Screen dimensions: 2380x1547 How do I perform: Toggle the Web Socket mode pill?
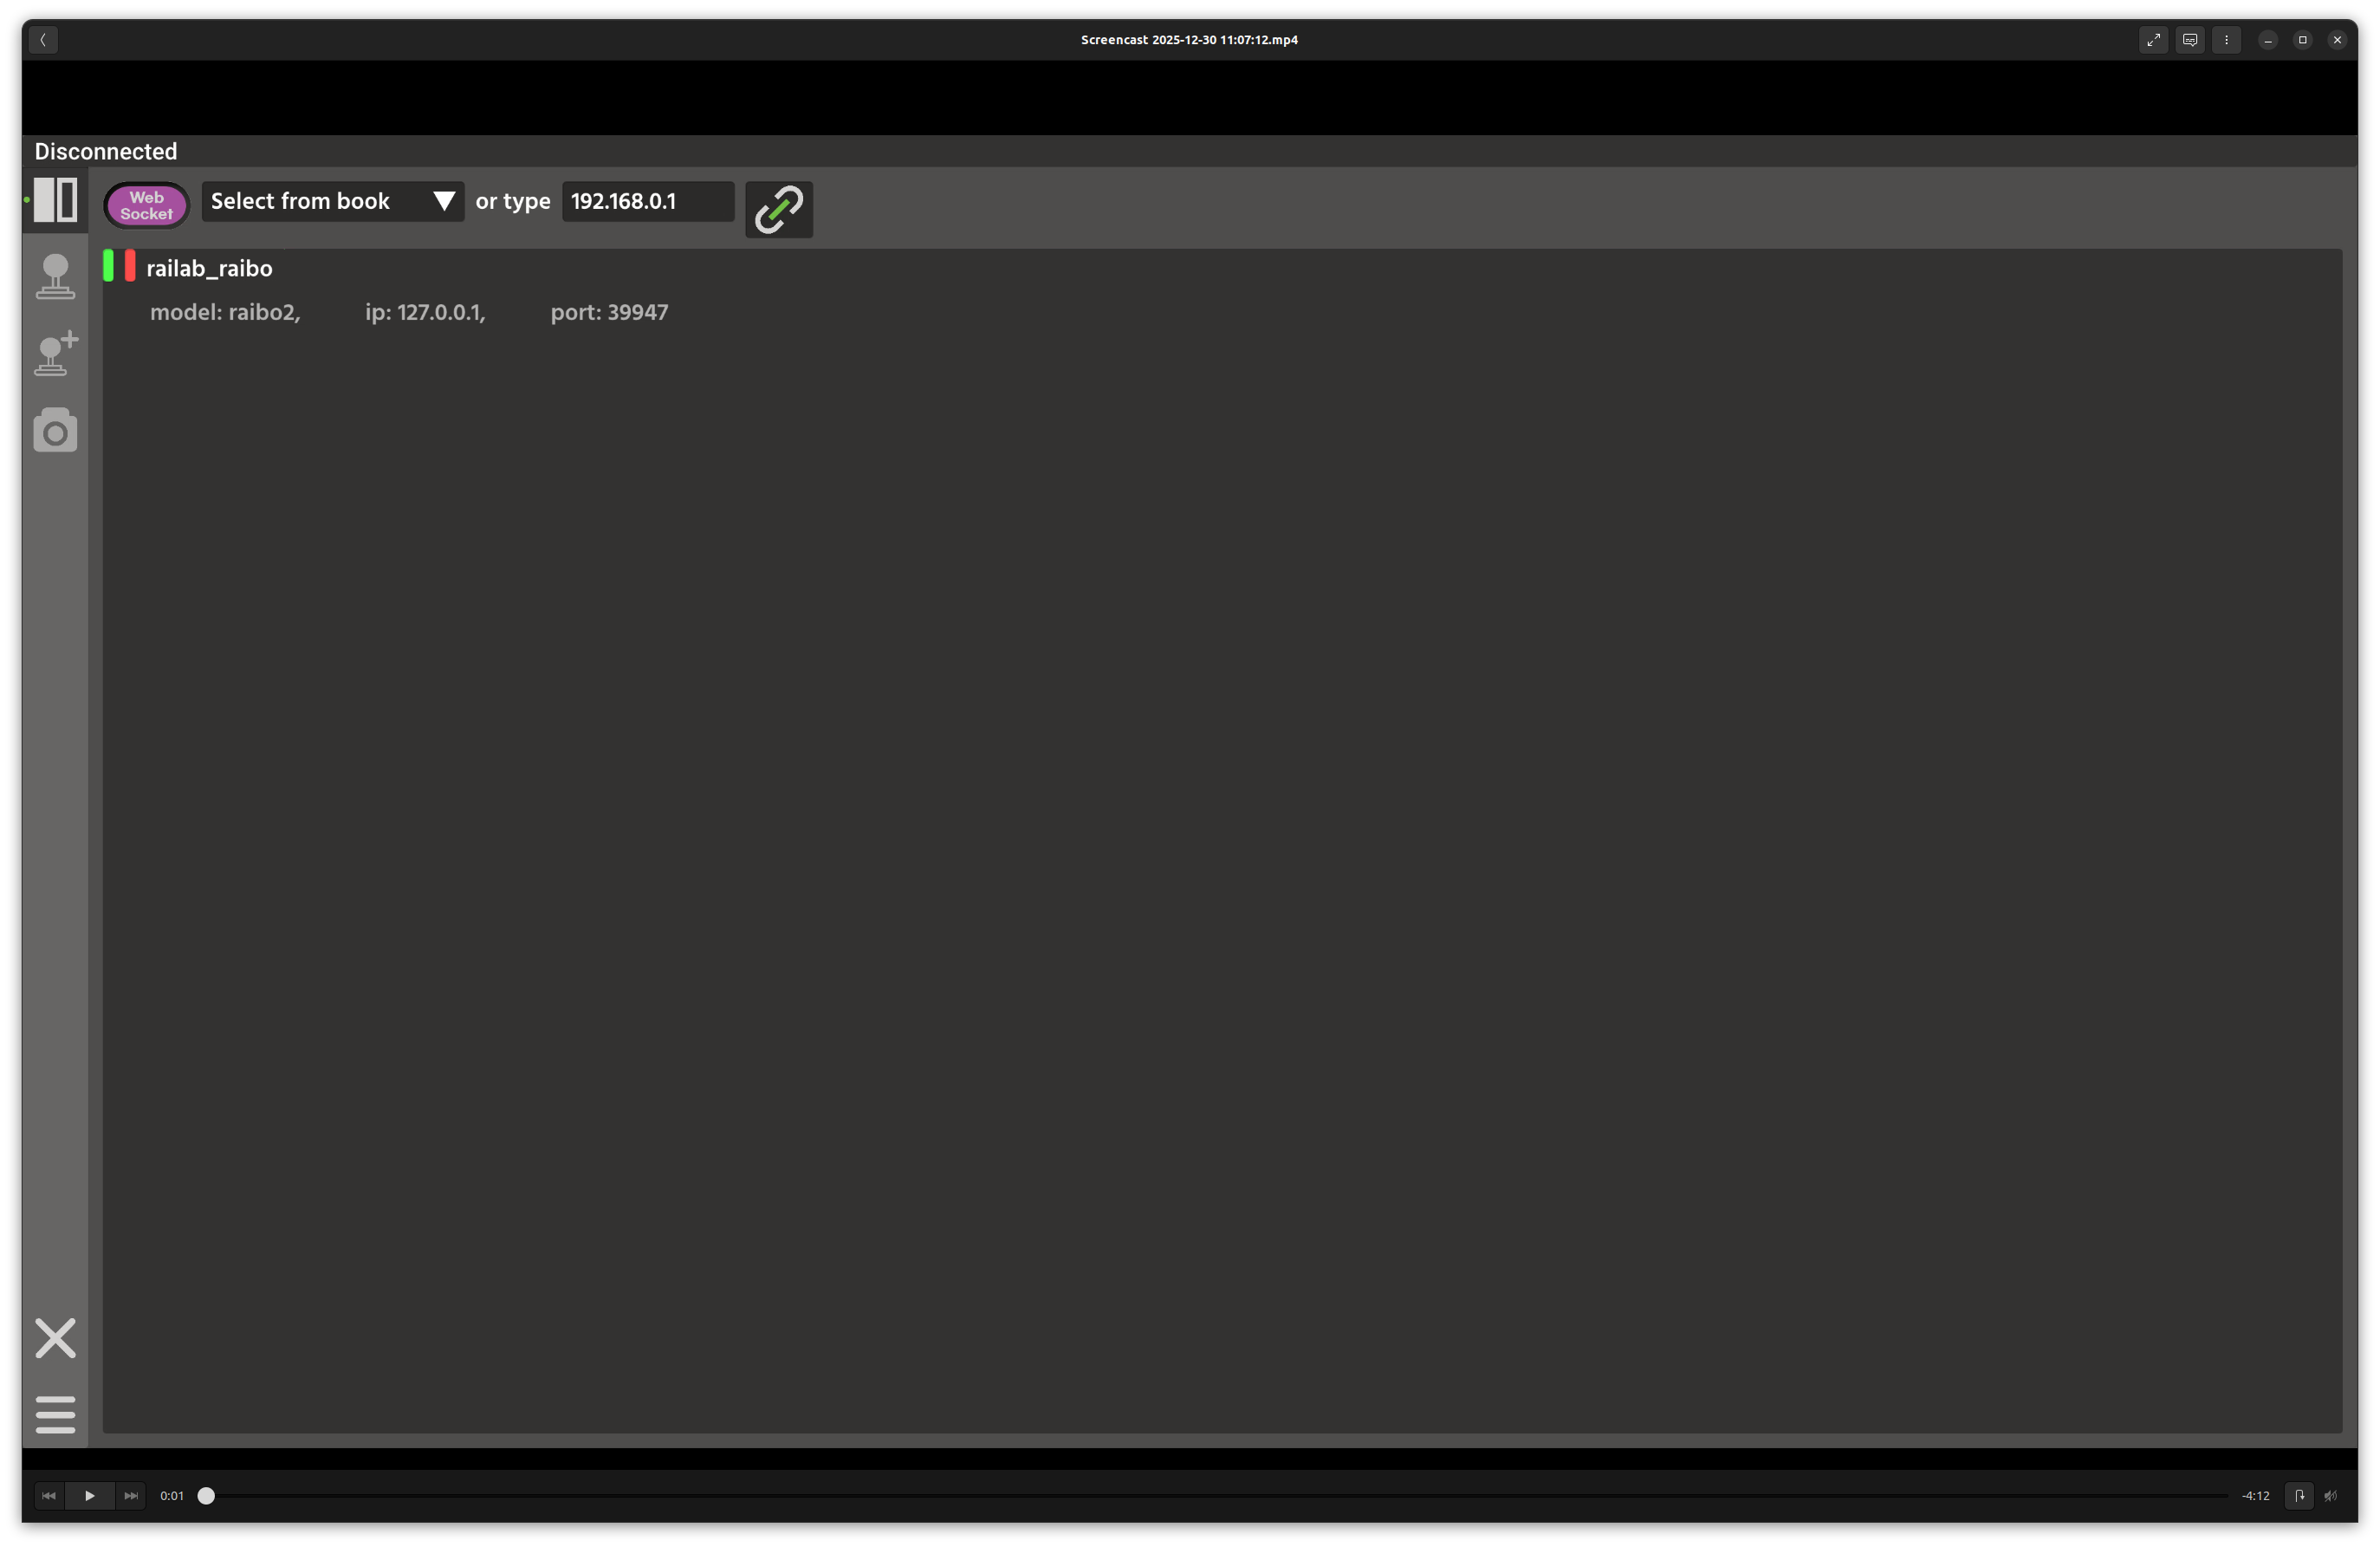146,205
